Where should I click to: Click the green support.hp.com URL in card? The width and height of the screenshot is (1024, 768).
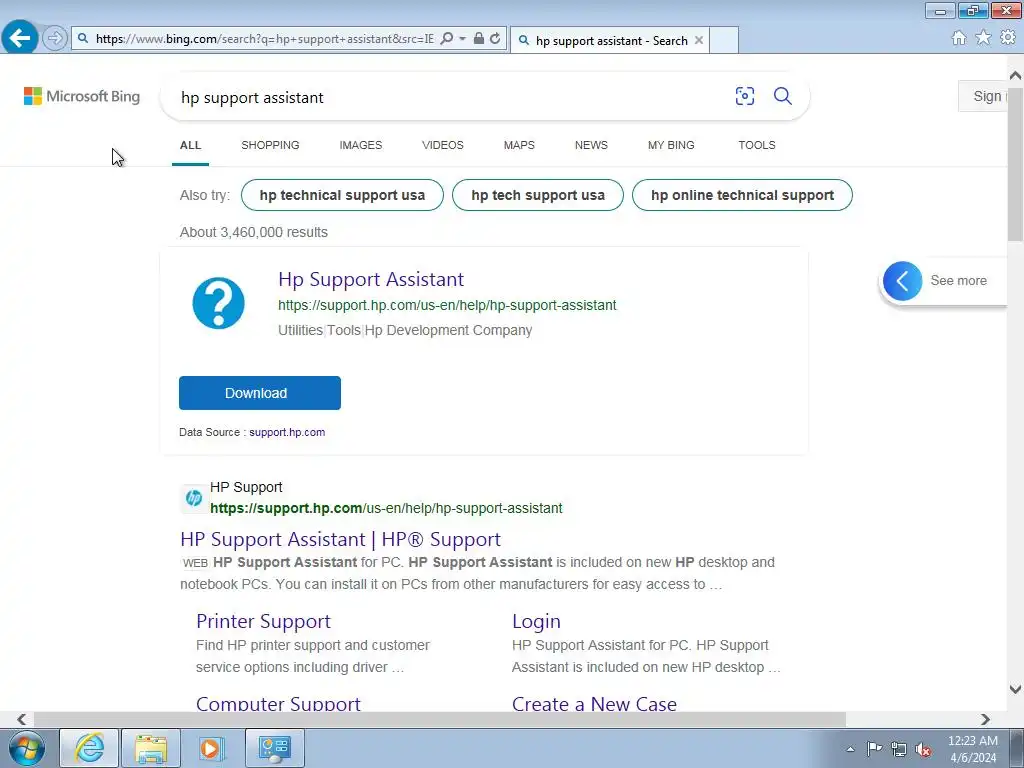pos(447,305)
